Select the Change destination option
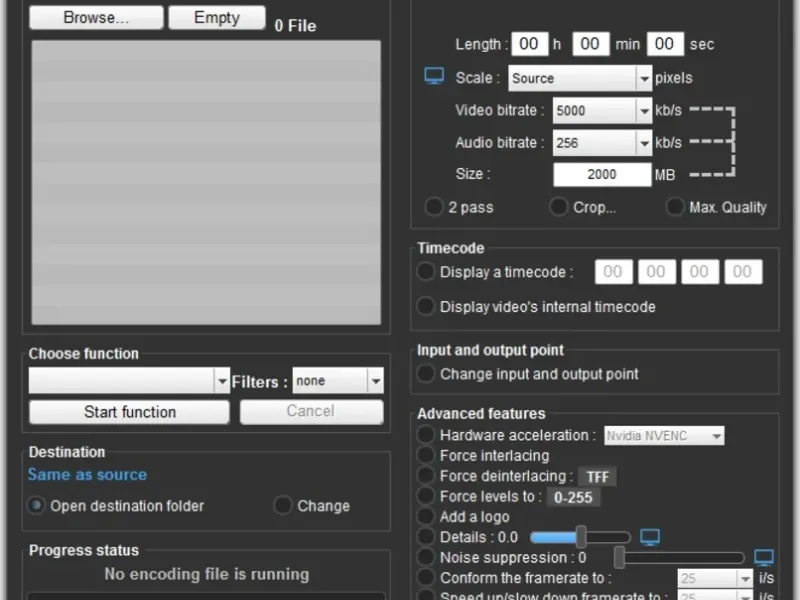Viewport: 800px width, 600px height. point(283,506)
